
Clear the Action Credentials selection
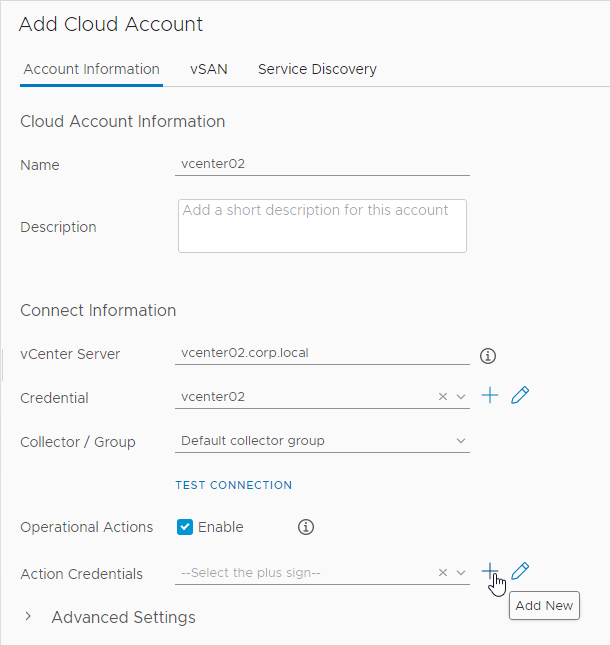tap(443, 573)
